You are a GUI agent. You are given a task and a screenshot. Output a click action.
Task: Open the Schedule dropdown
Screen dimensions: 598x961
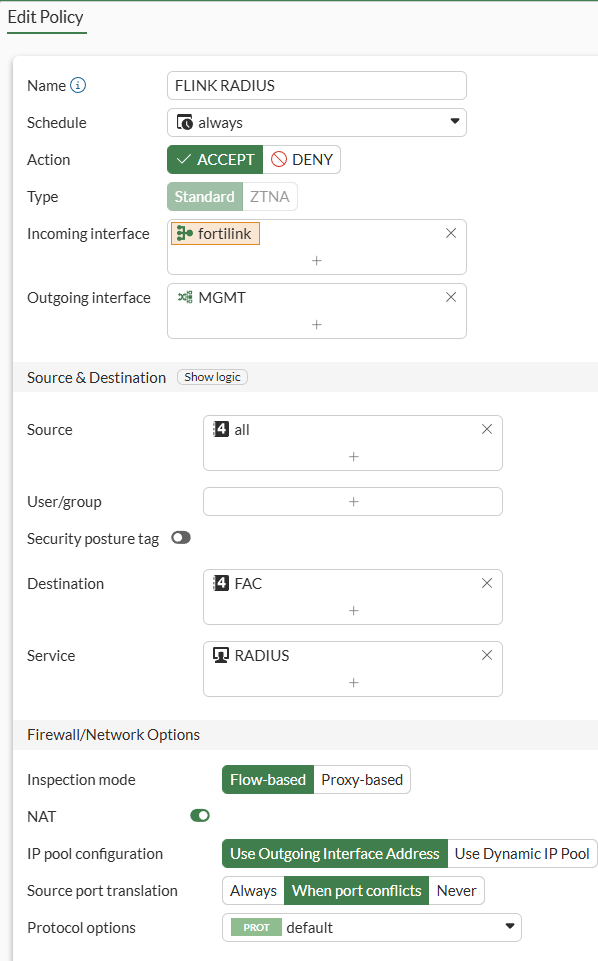coord(317,123)
